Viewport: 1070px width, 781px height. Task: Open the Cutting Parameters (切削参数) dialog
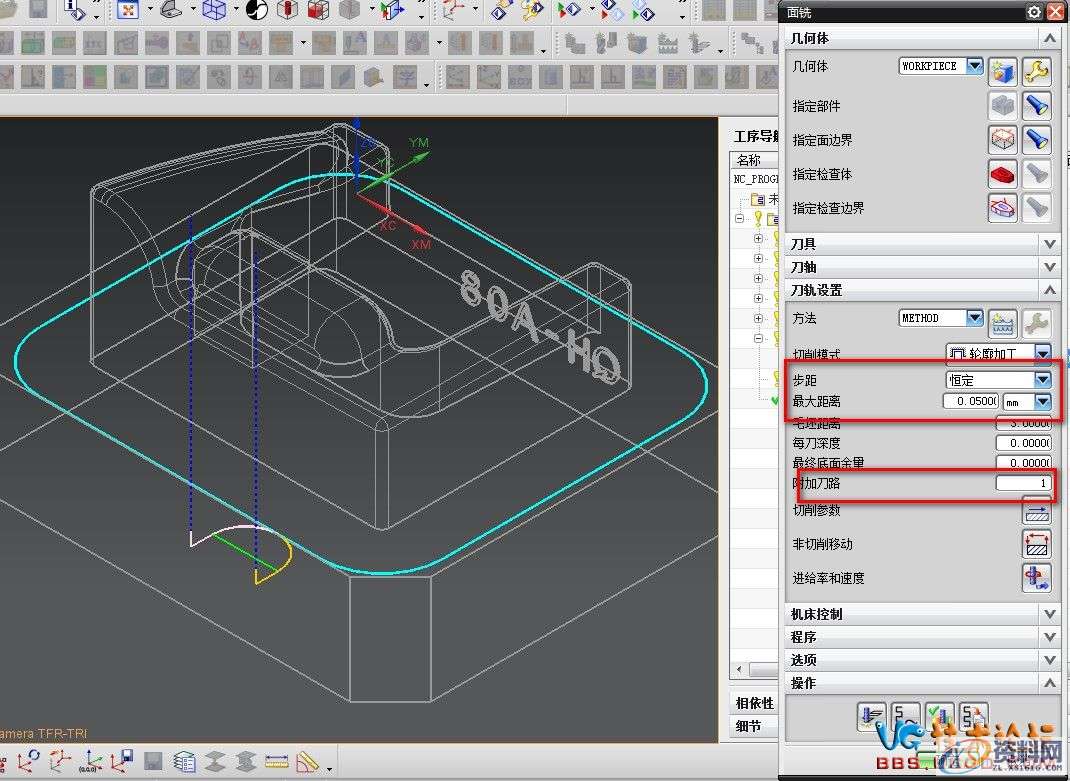(x=1036, y=511)
